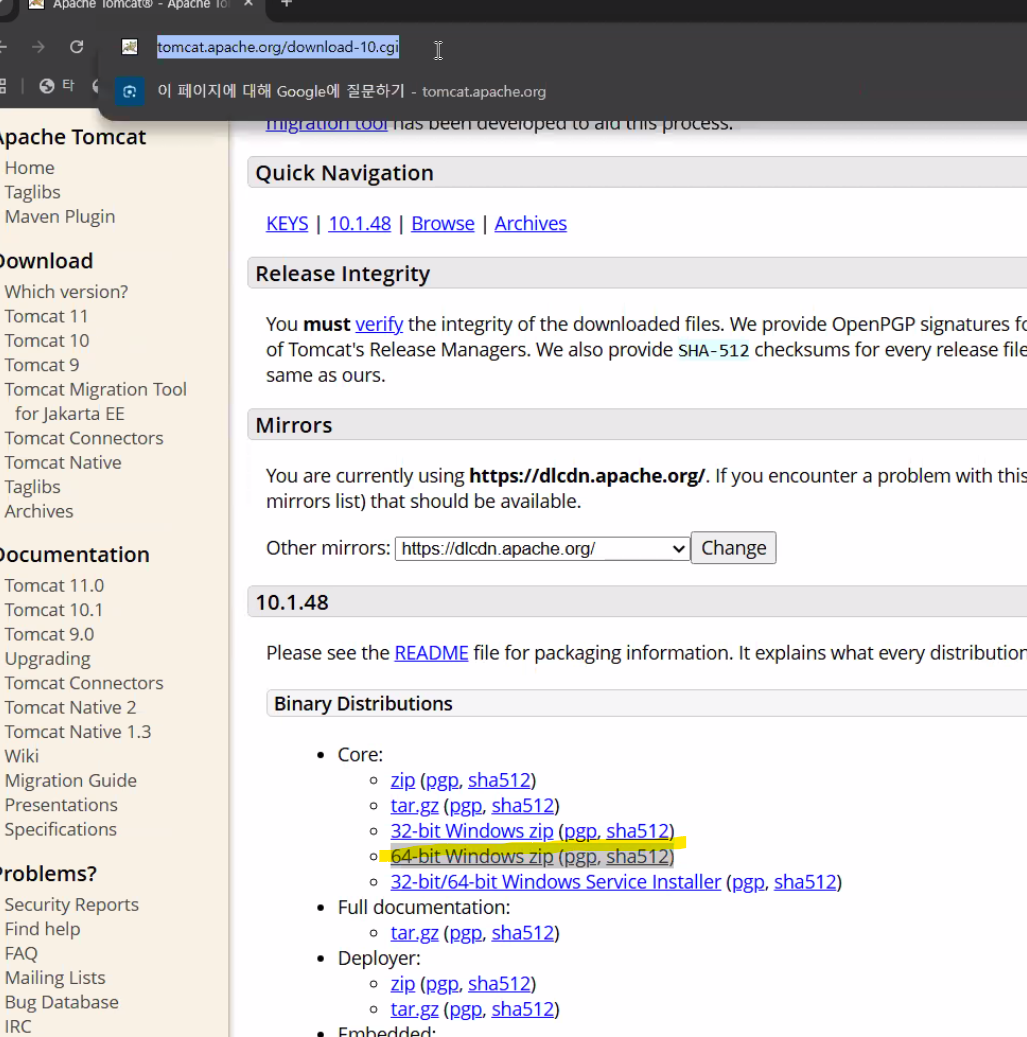This screenshot has width=1027, height=1037.
Task: Click the verify link under Release Integrity
Action: click(379, 324)
